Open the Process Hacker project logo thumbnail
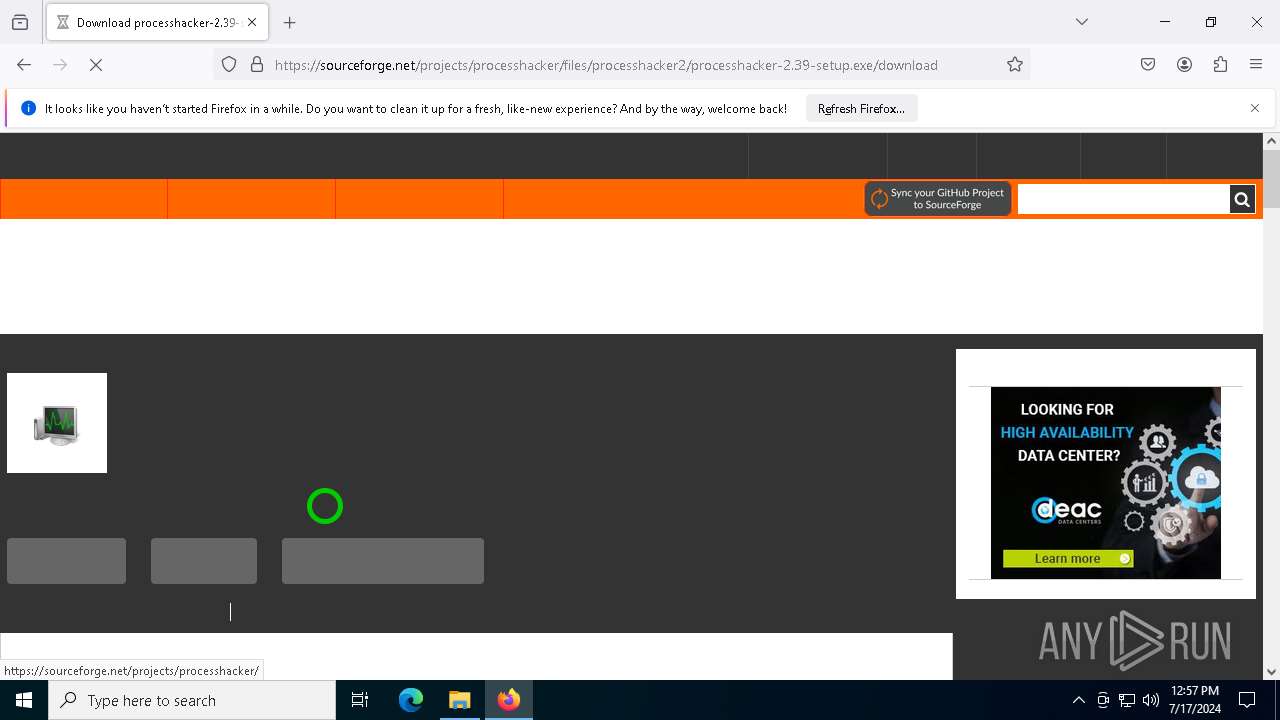 click(x=57, y=423)
